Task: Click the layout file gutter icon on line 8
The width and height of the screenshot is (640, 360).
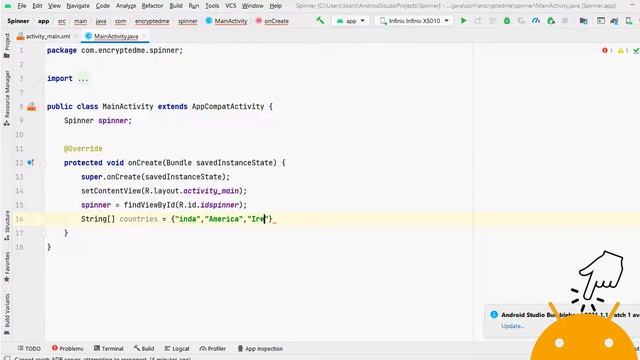Action: point(31,107)
